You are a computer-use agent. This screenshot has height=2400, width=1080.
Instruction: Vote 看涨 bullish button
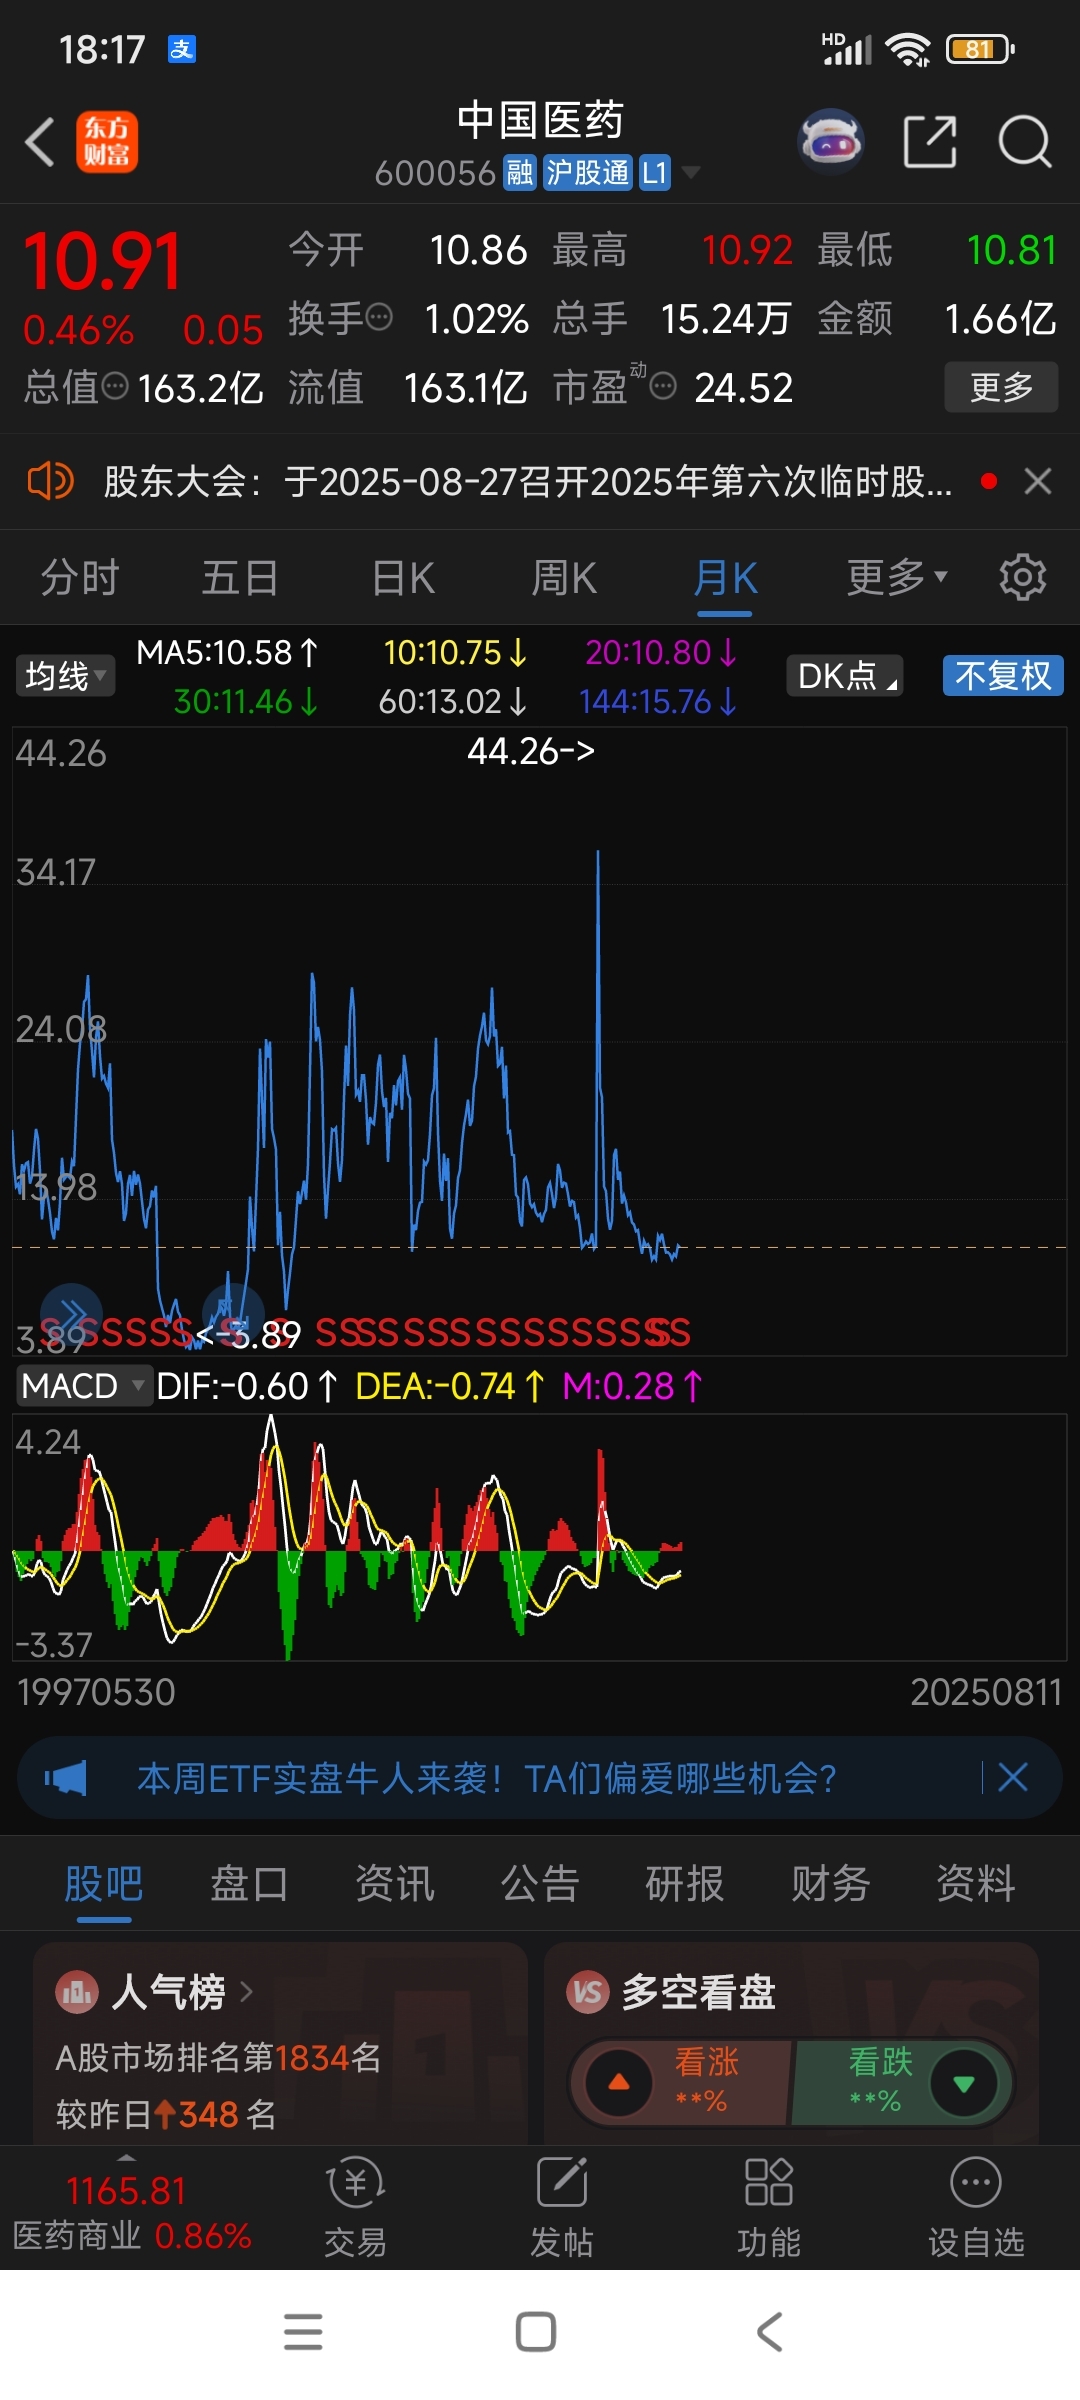pos(680,2082)
